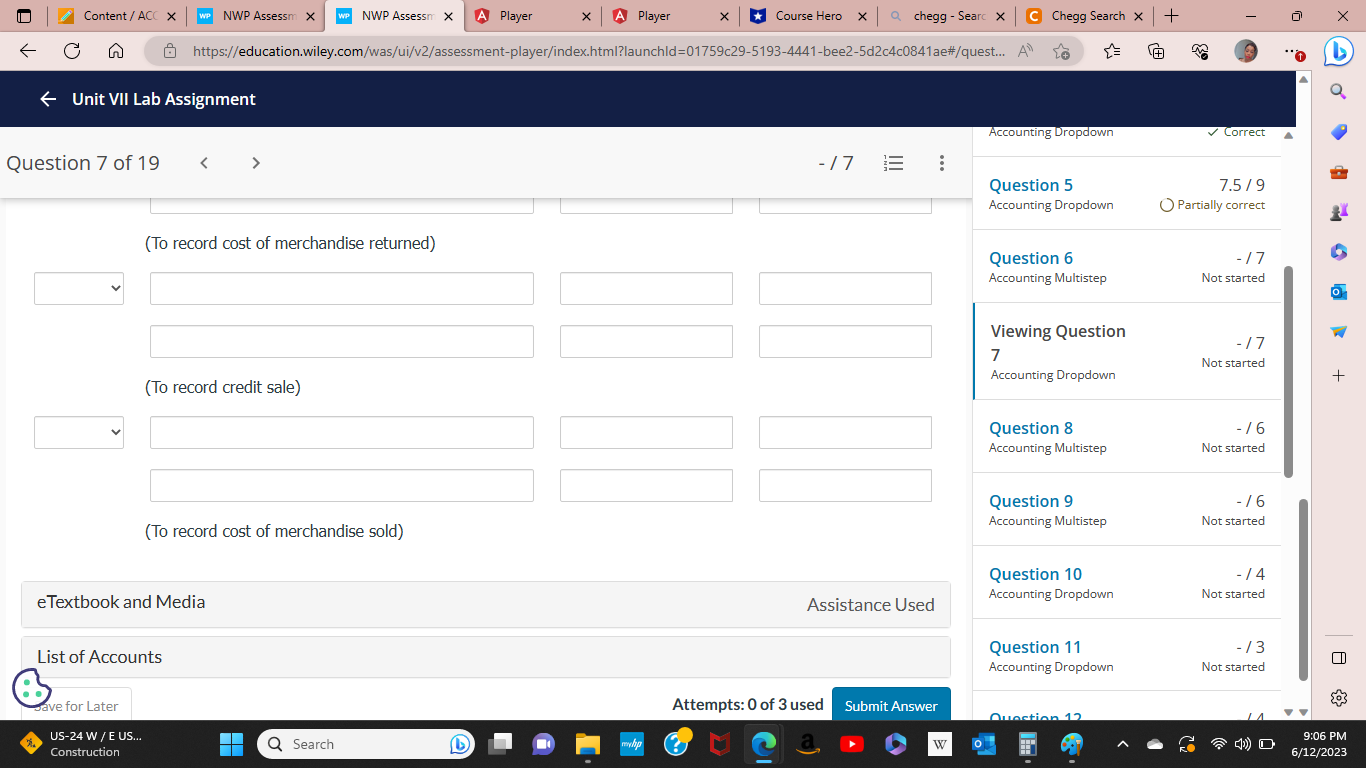Open the first journal date dropdown
1366x768 pixels.
click(78, 288)
